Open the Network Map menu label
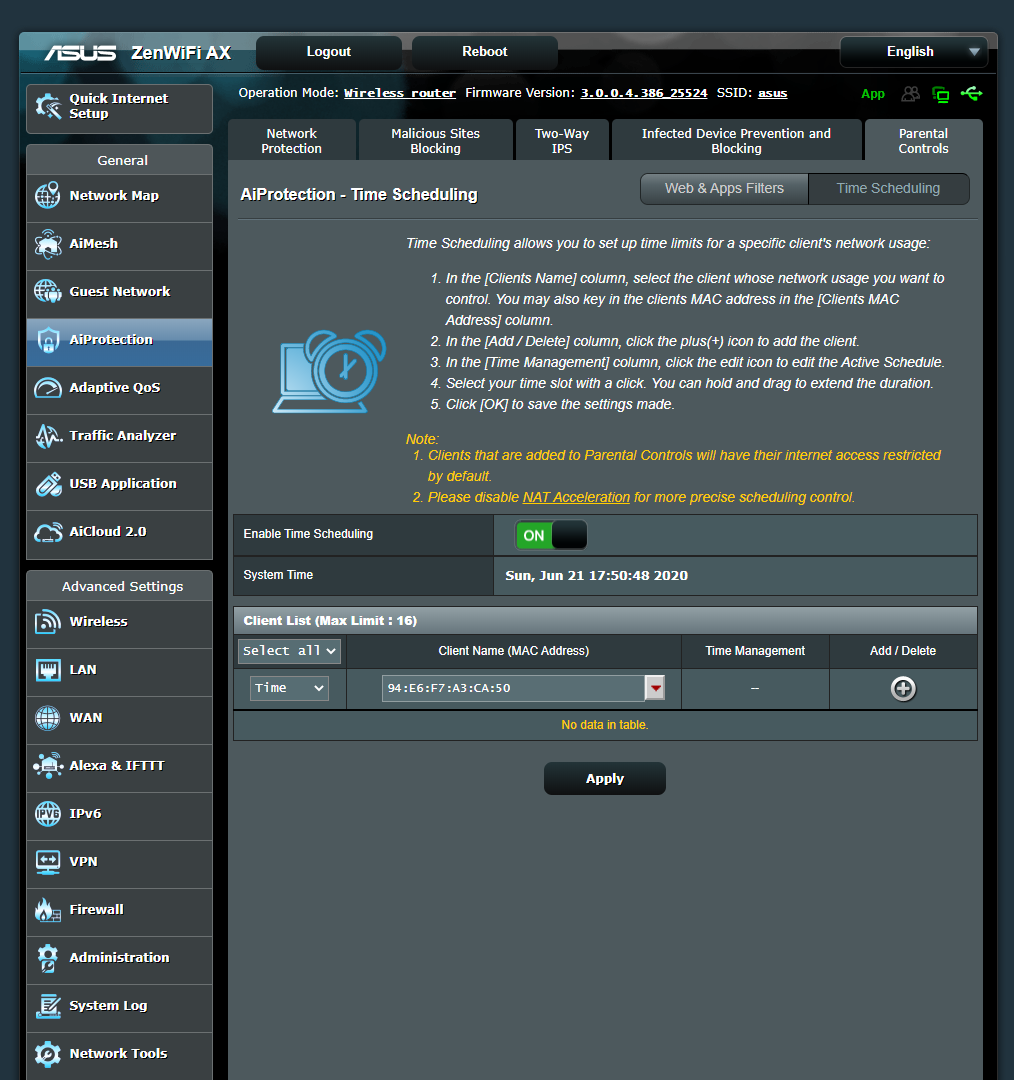The image size is (1014, 1080). point(114,196)
